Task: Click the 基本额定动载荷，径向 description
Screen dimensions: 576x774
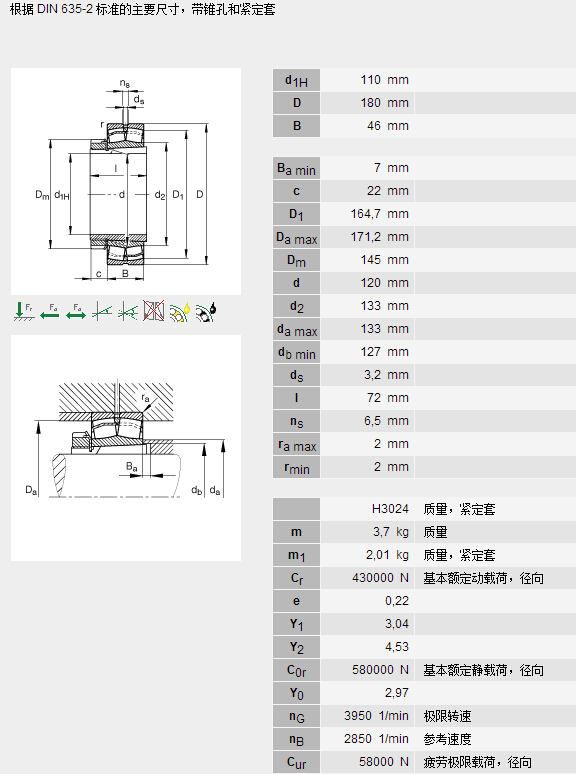Action: [x=483, y=579]
